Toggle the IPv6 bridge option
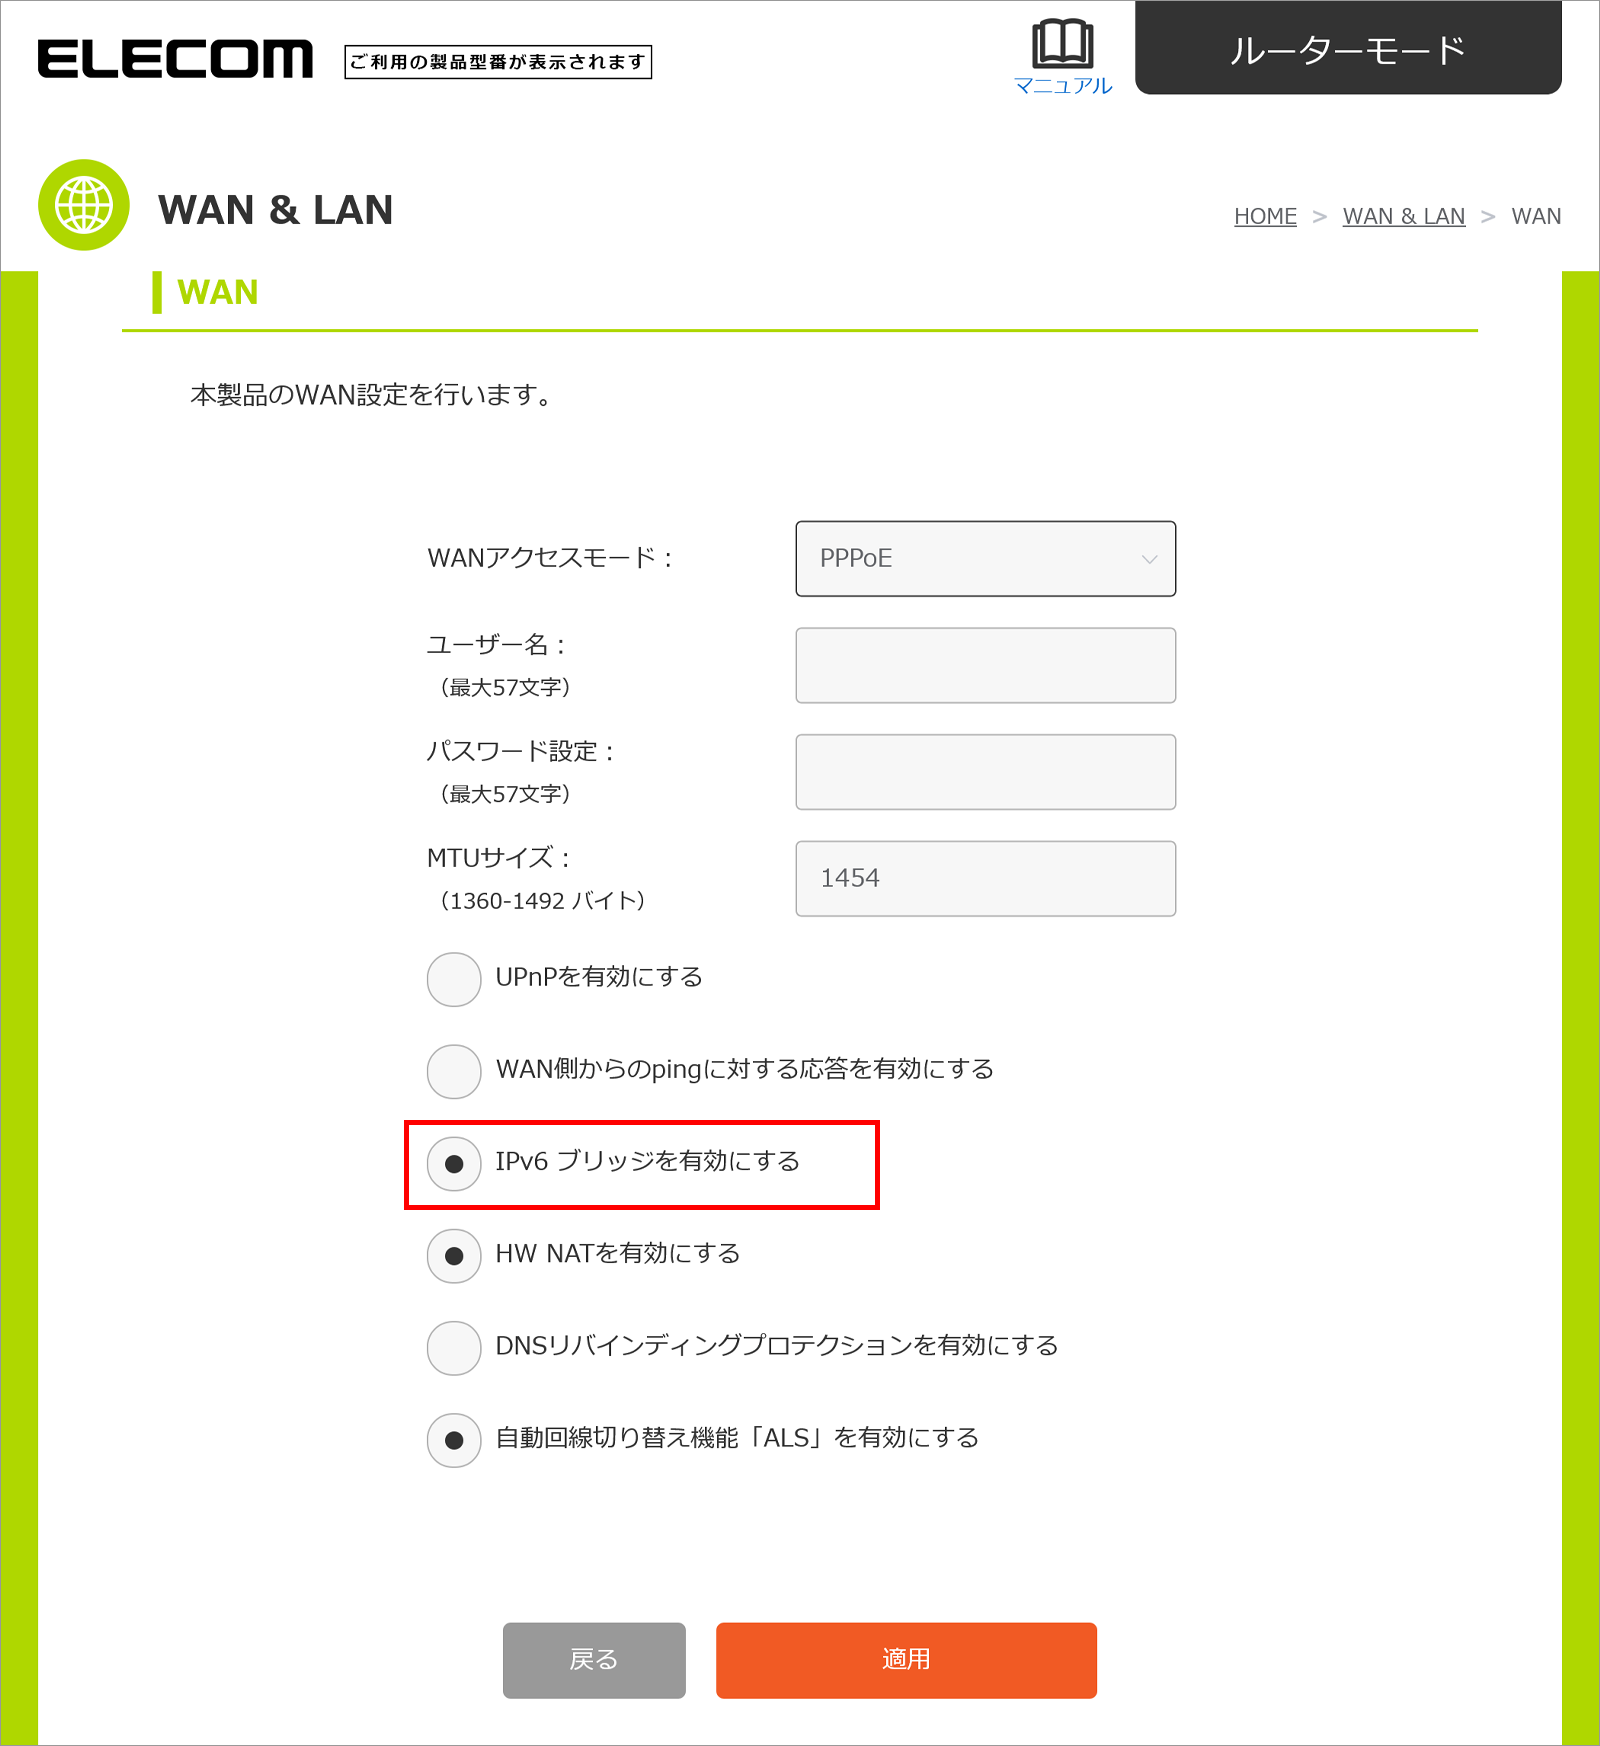 click(454, 1163)
